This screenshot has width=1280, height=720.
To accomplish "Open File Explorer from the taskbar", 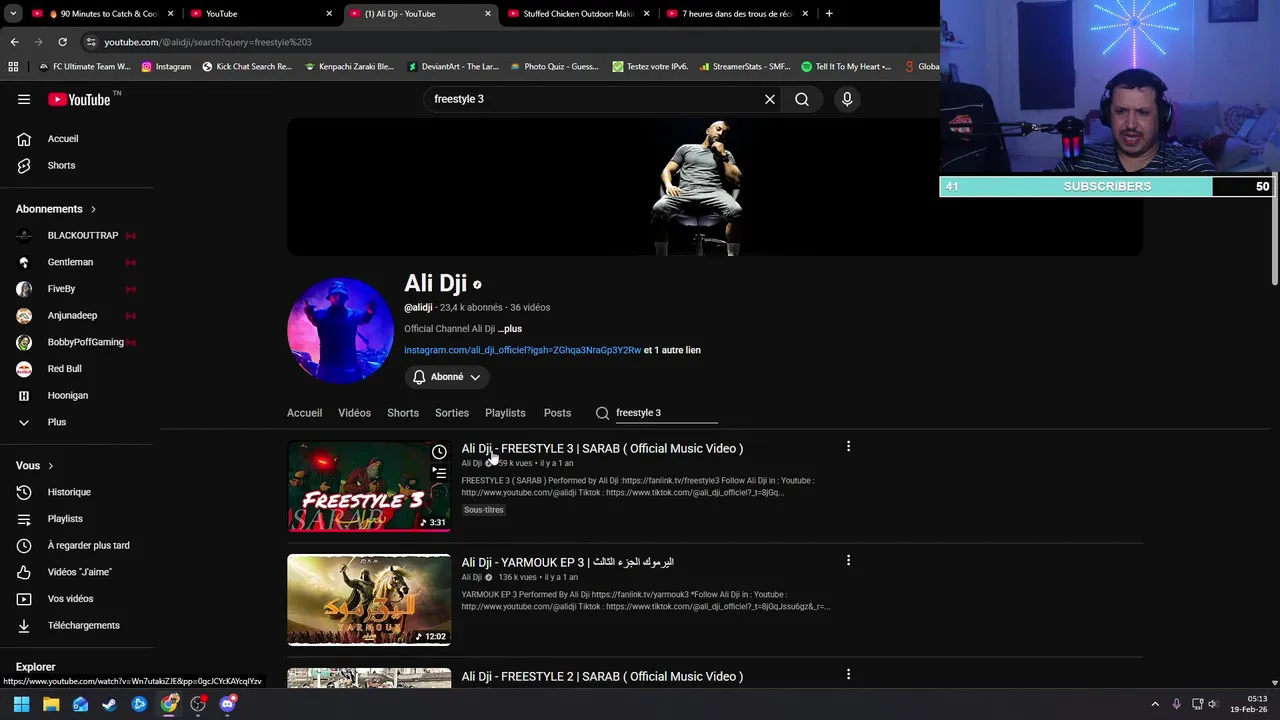I will click(x=51, y=704).
